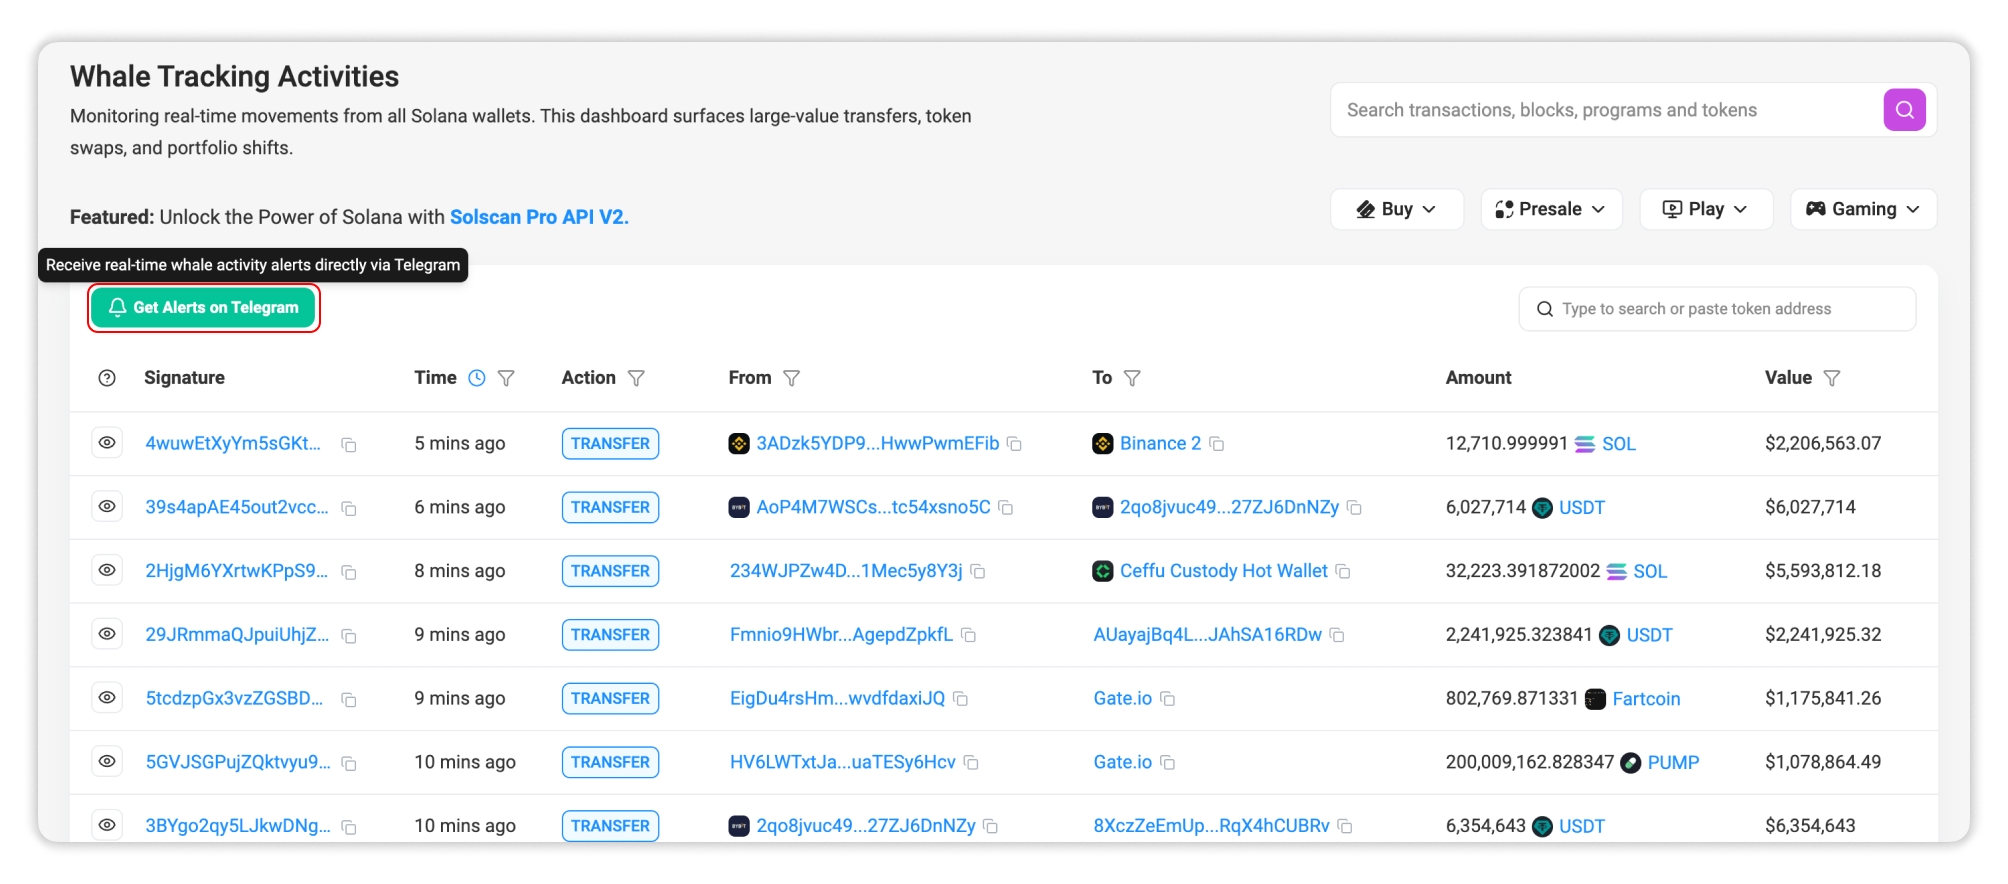Open the Play menu
This screenshot has width=2008, height=884.
[1705, 209]
